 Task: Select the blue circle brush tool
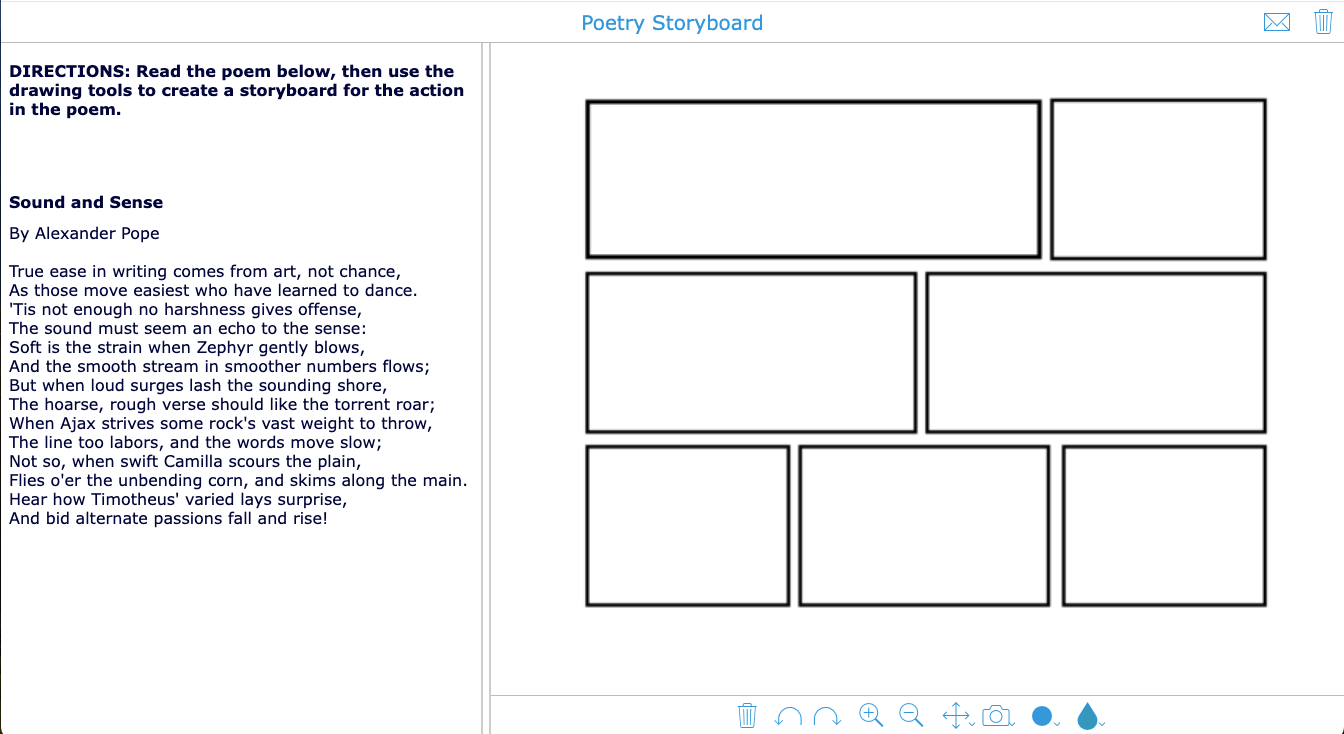coord(1042,716)
